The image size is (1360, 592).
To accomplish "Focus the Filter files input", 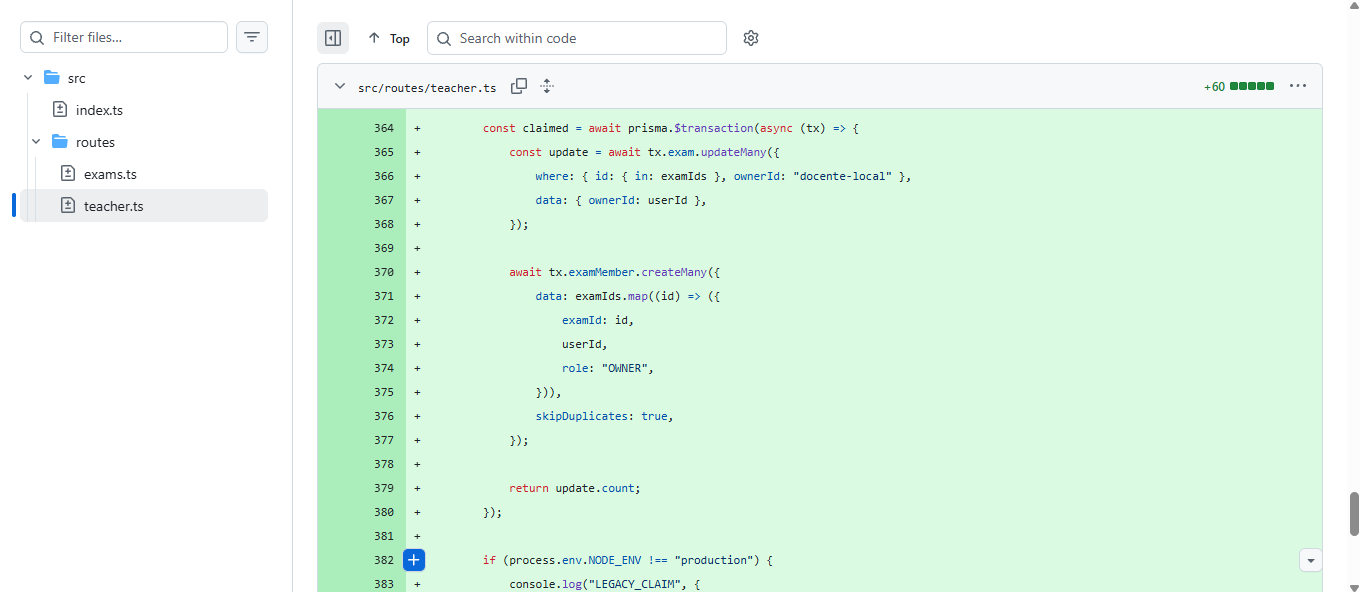I will [x=124, y=37].
